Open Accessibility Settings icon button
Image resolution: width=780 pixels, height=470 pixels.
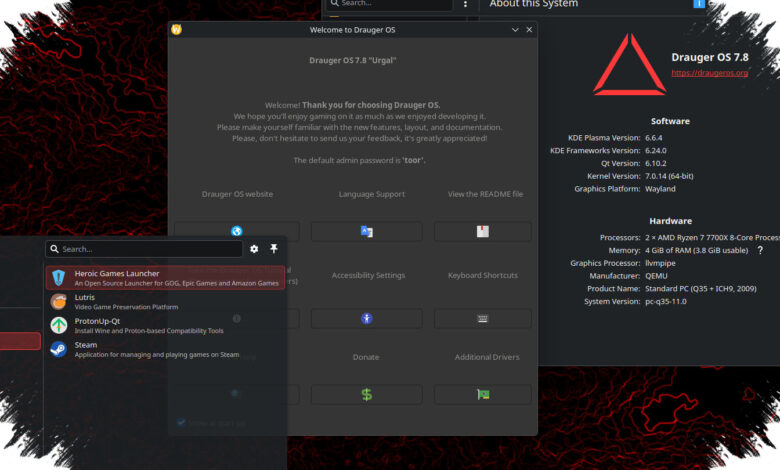[367, 318]
